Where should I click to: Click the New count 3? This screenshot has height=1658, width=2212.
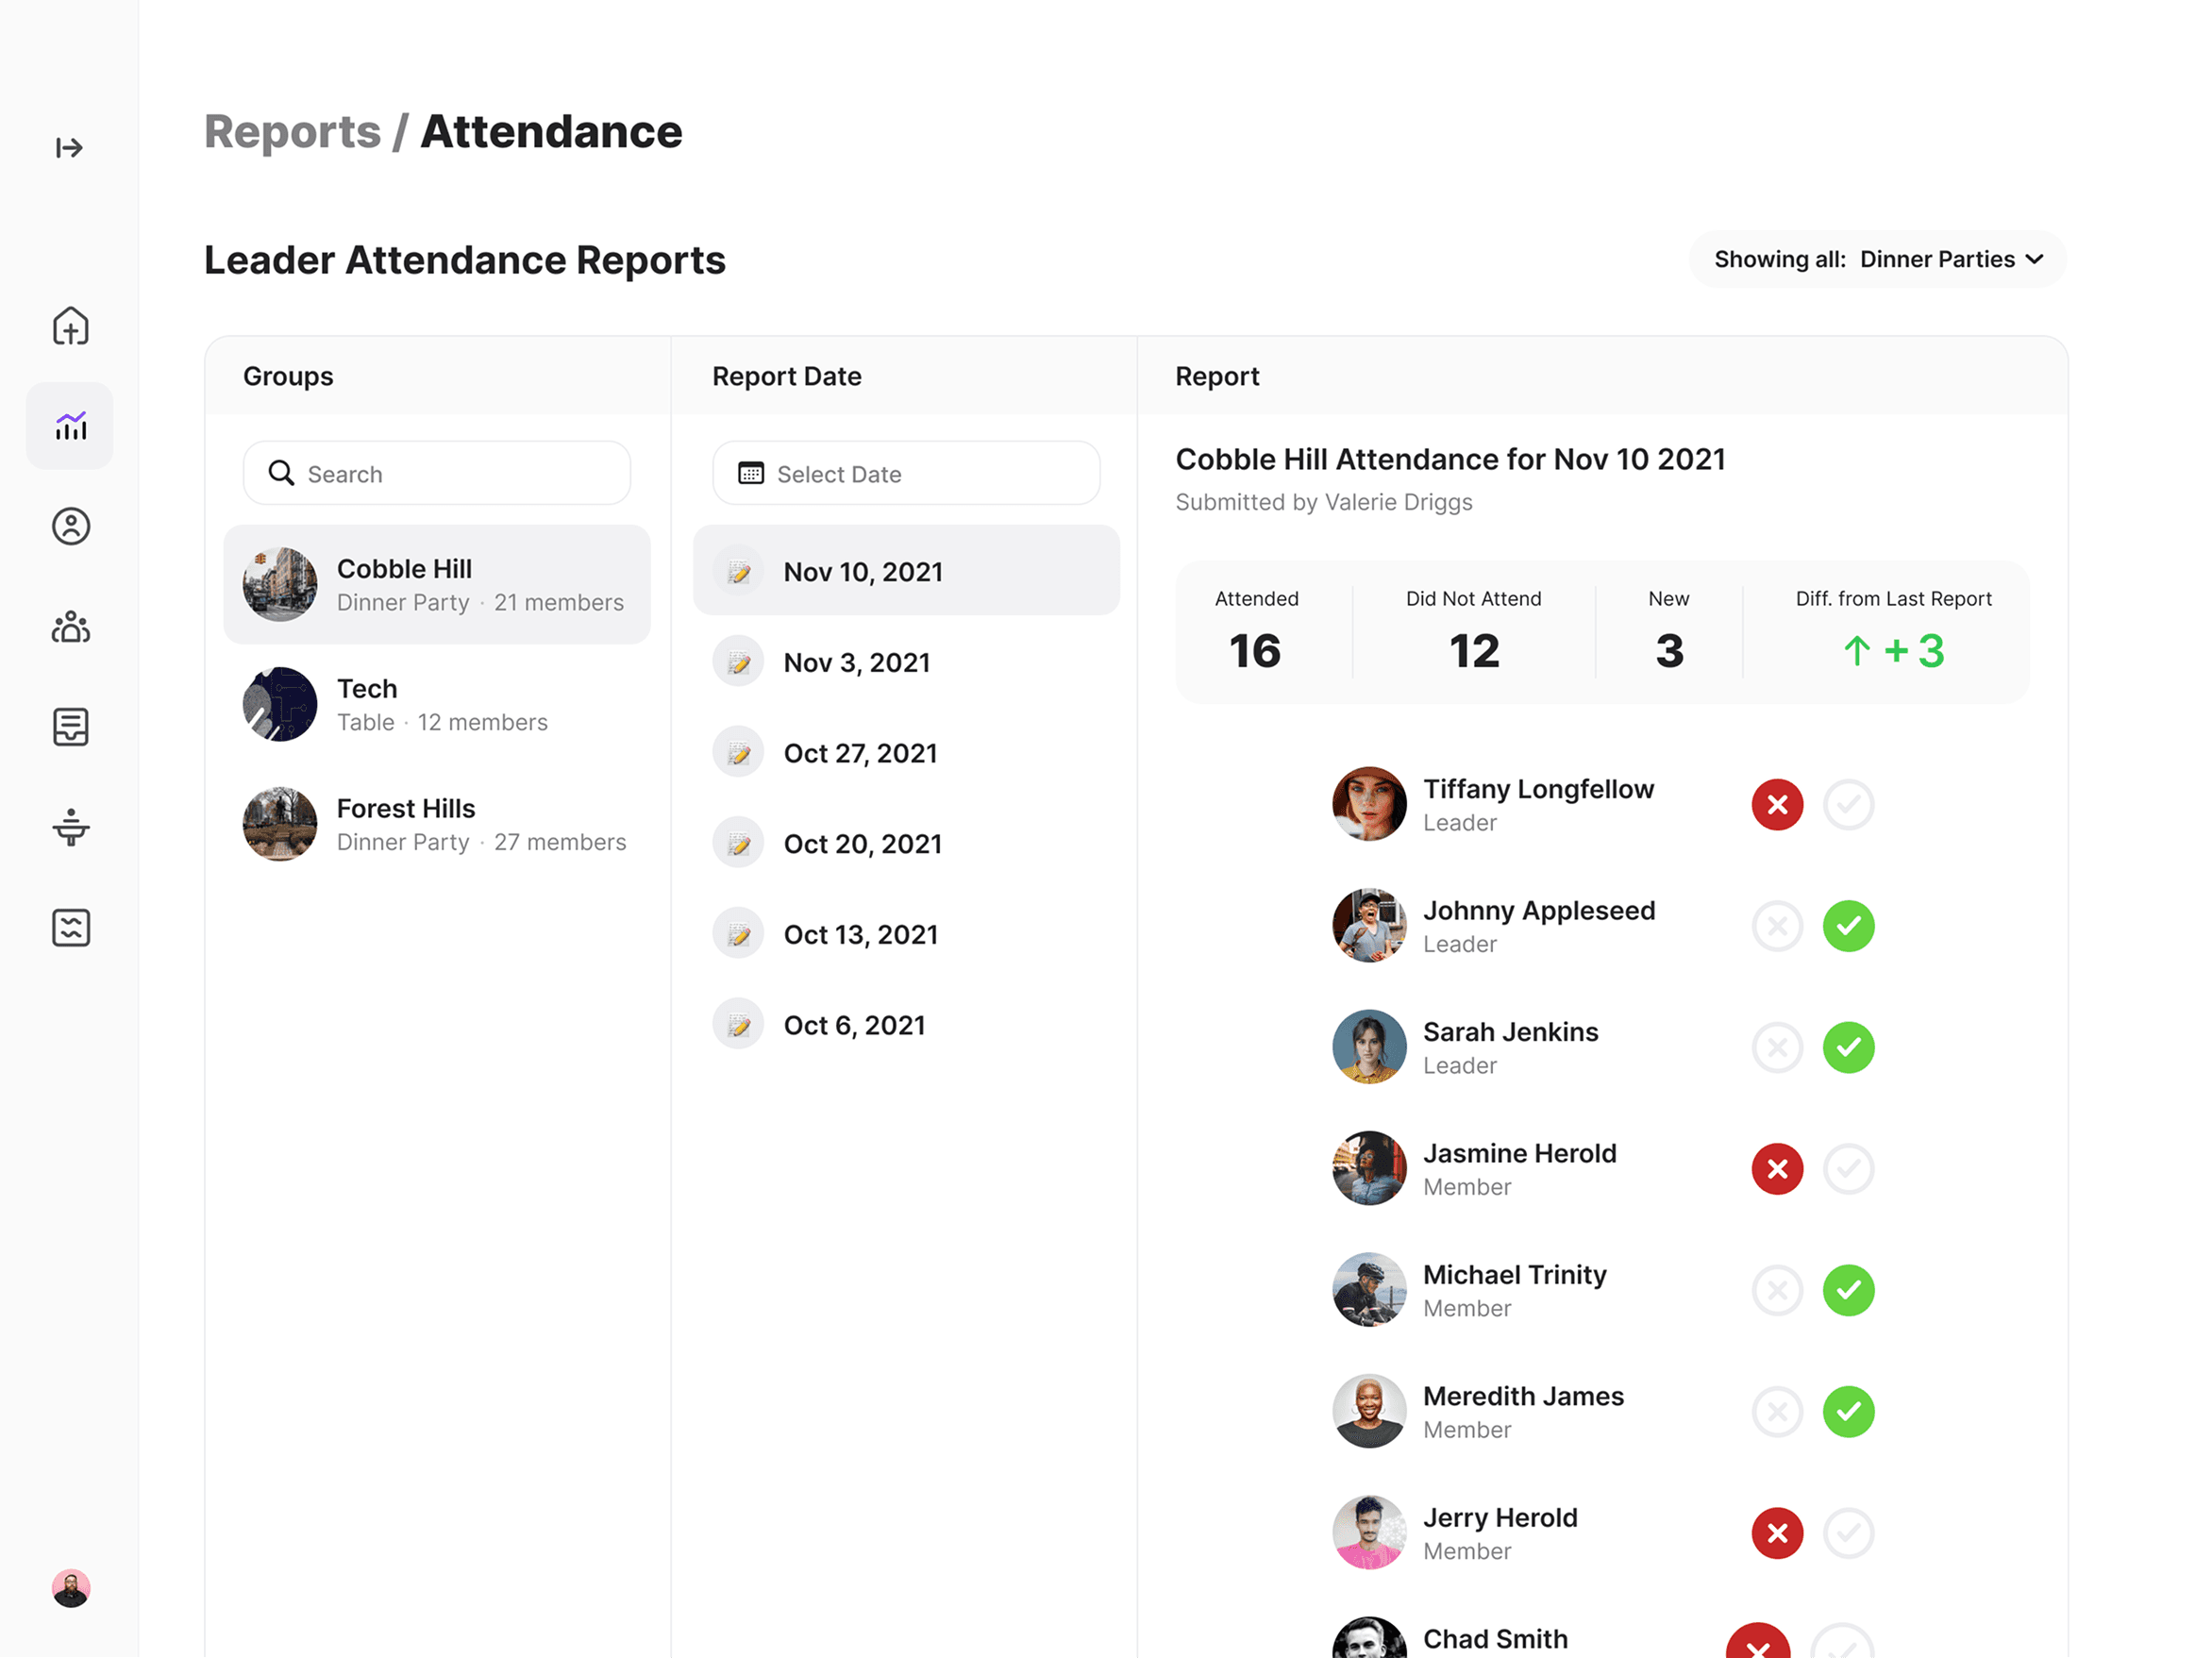click(x=1669, y=651)
